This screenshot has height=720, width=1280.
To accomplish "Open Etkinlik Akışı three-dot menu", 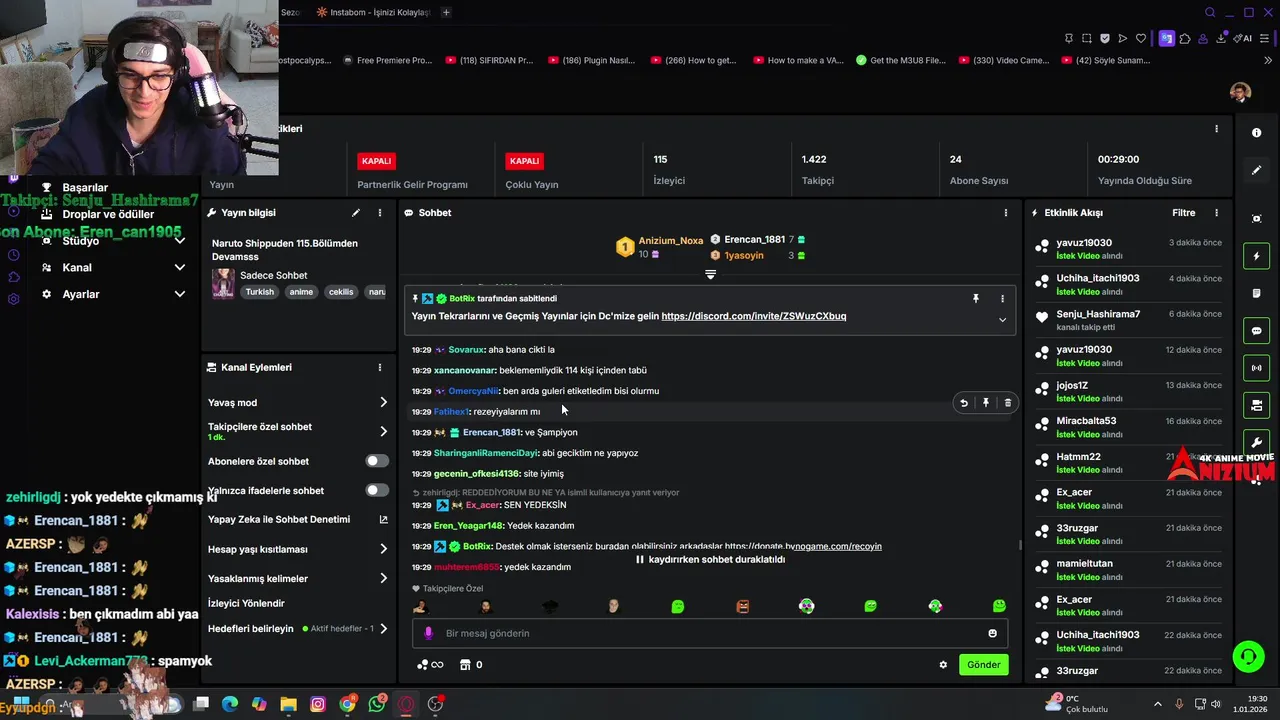I will (x=1216, y=213).
